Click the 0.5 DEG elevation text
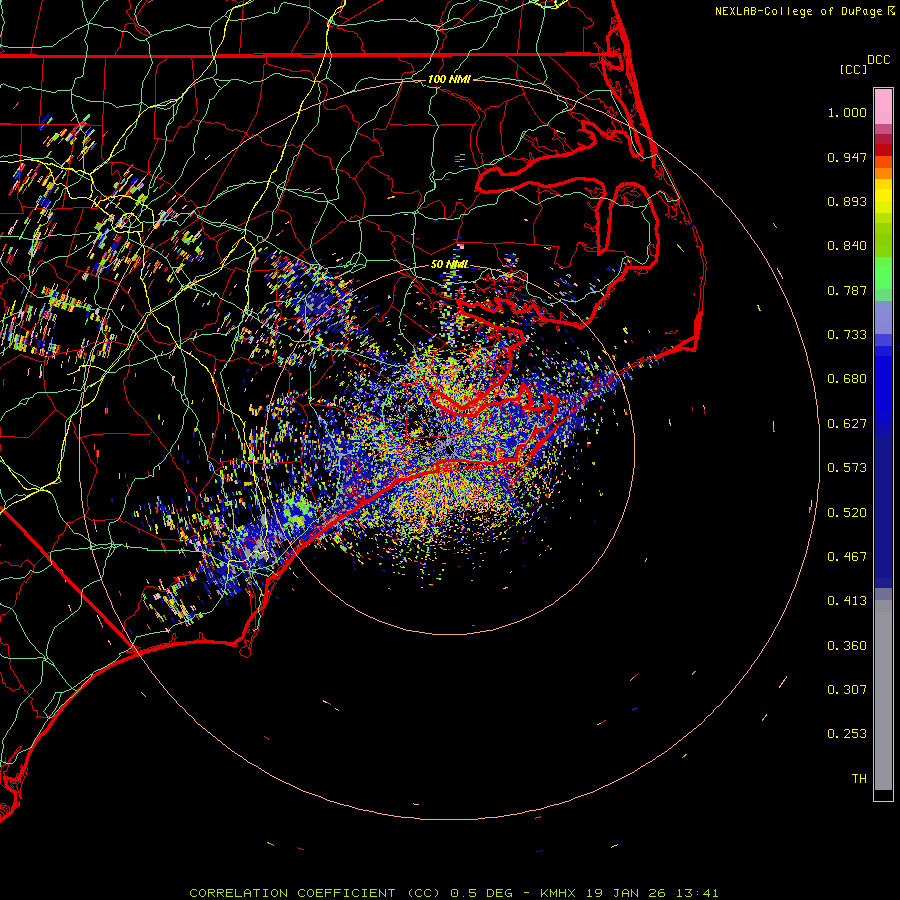This screenshot has width=900, height=900. coord(482,893)
